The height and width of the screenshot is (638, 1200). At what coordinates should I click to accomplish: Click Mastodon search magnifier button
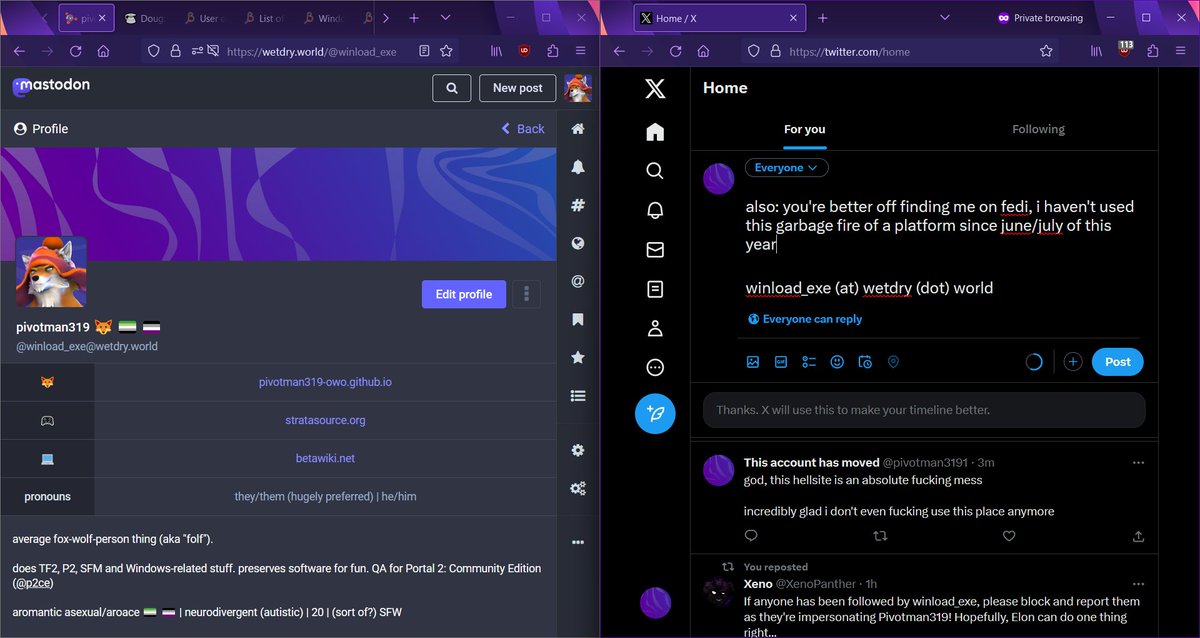[x=452, y=88]
